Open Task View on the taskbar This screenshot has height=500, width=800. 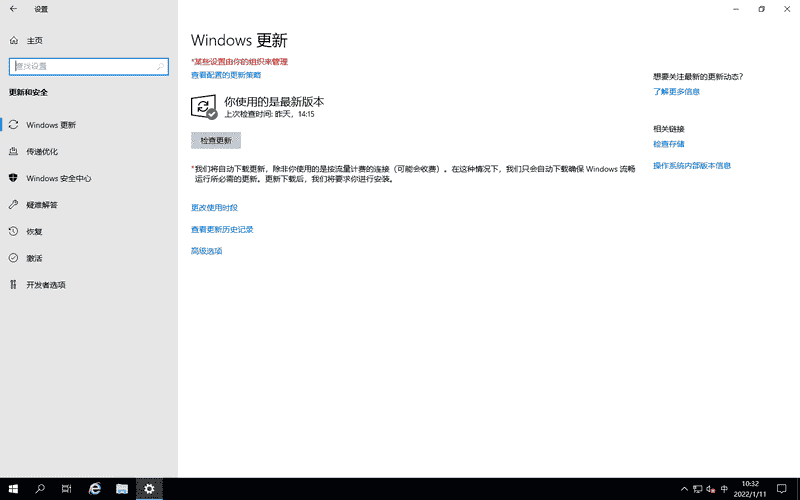click(67, 489)
